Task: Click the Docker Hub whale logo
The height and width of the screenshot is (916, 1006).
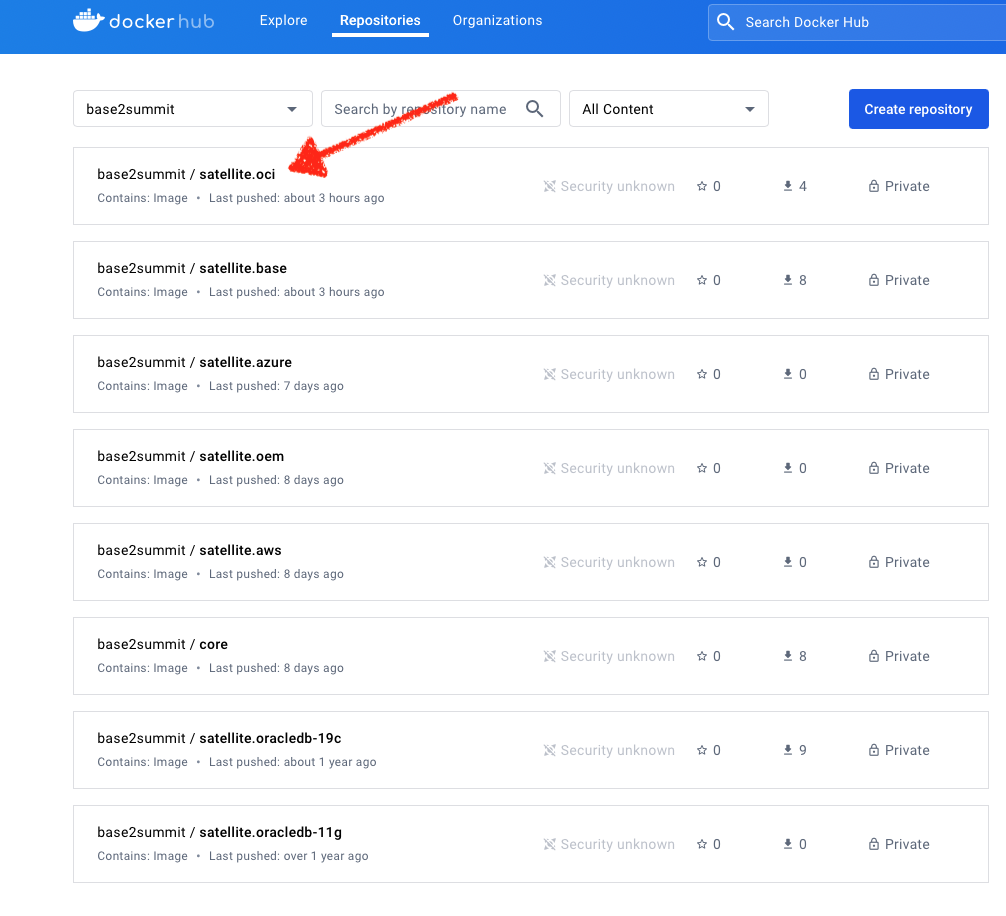Action: tap(89, 21)
